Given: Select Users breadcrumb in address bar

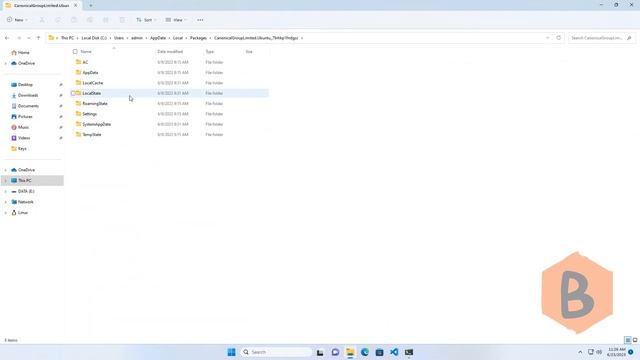Looking at the screenshot, I should (x=119, y=38).
